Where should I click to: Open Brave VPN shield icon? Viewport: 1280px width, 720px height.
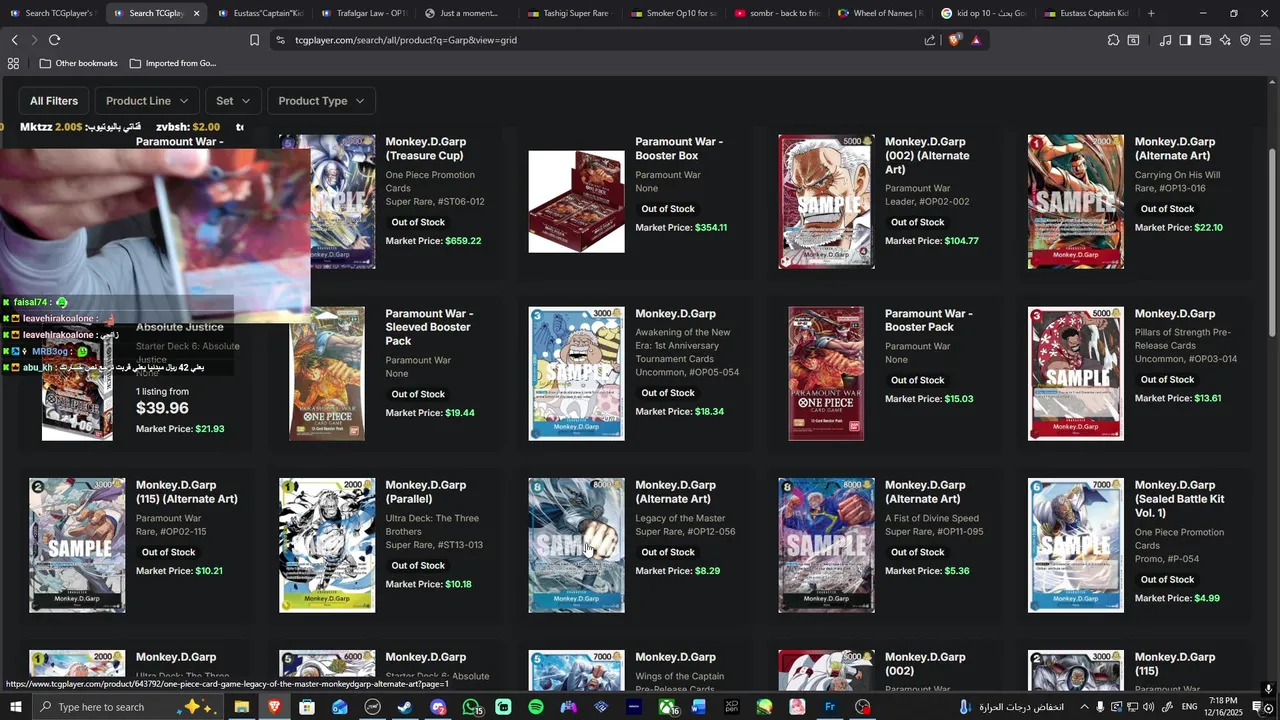click(1245, 40)
